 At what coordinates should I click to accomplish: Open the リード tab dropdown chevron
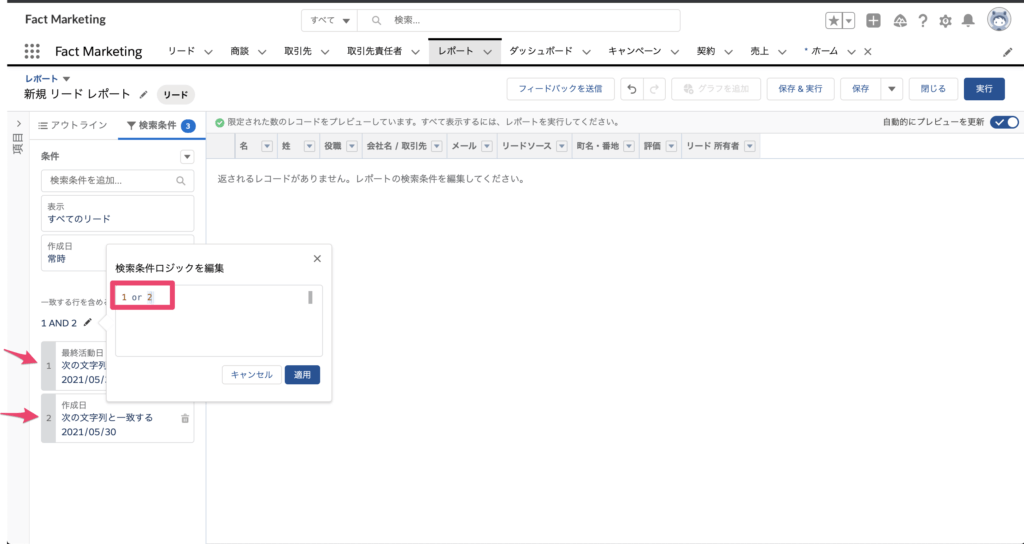point(209,52)
